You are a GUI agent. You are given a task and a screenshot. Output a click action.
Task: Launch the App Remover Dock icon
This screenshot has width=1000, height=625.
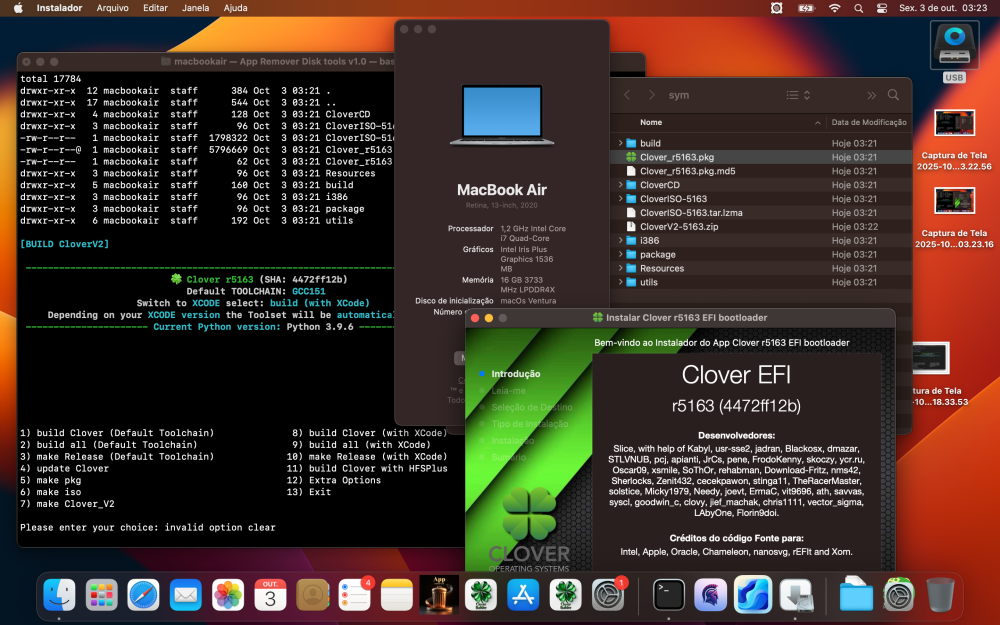(439, 595)
